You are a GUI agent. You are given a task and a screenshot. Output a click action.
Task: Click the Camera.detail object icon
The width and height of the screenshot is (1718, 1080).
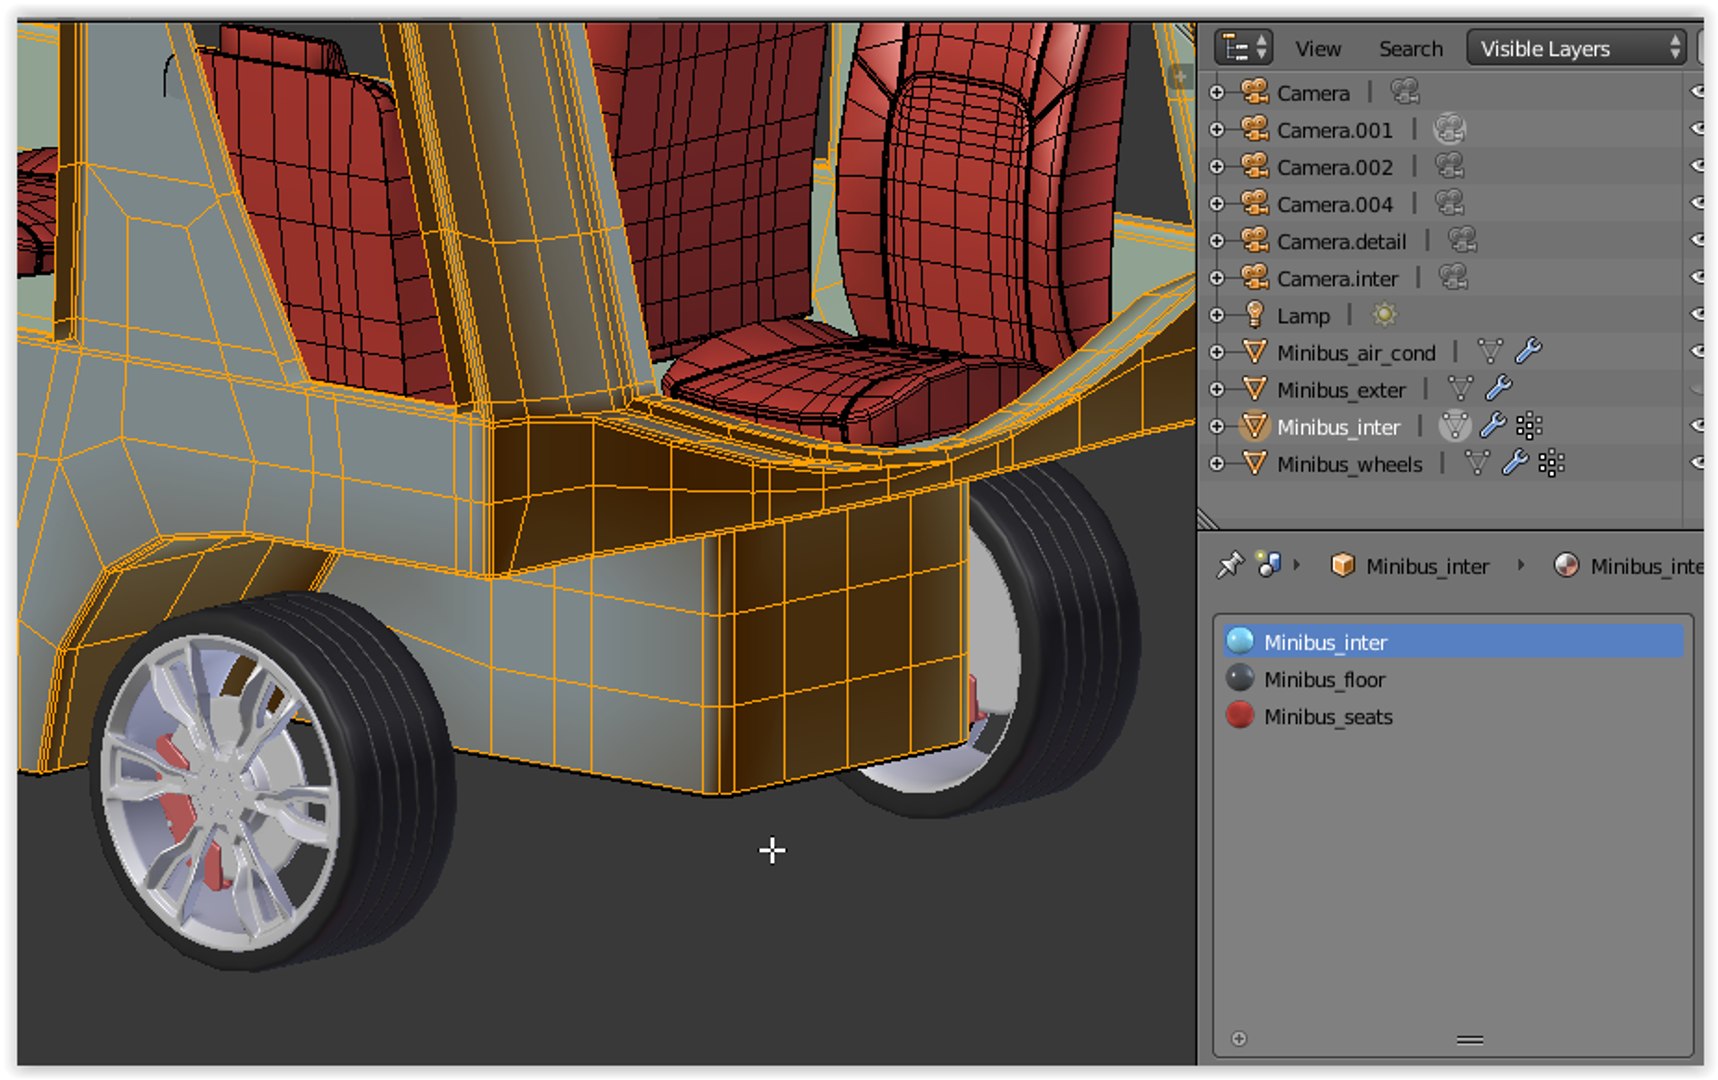[1254, 240]
